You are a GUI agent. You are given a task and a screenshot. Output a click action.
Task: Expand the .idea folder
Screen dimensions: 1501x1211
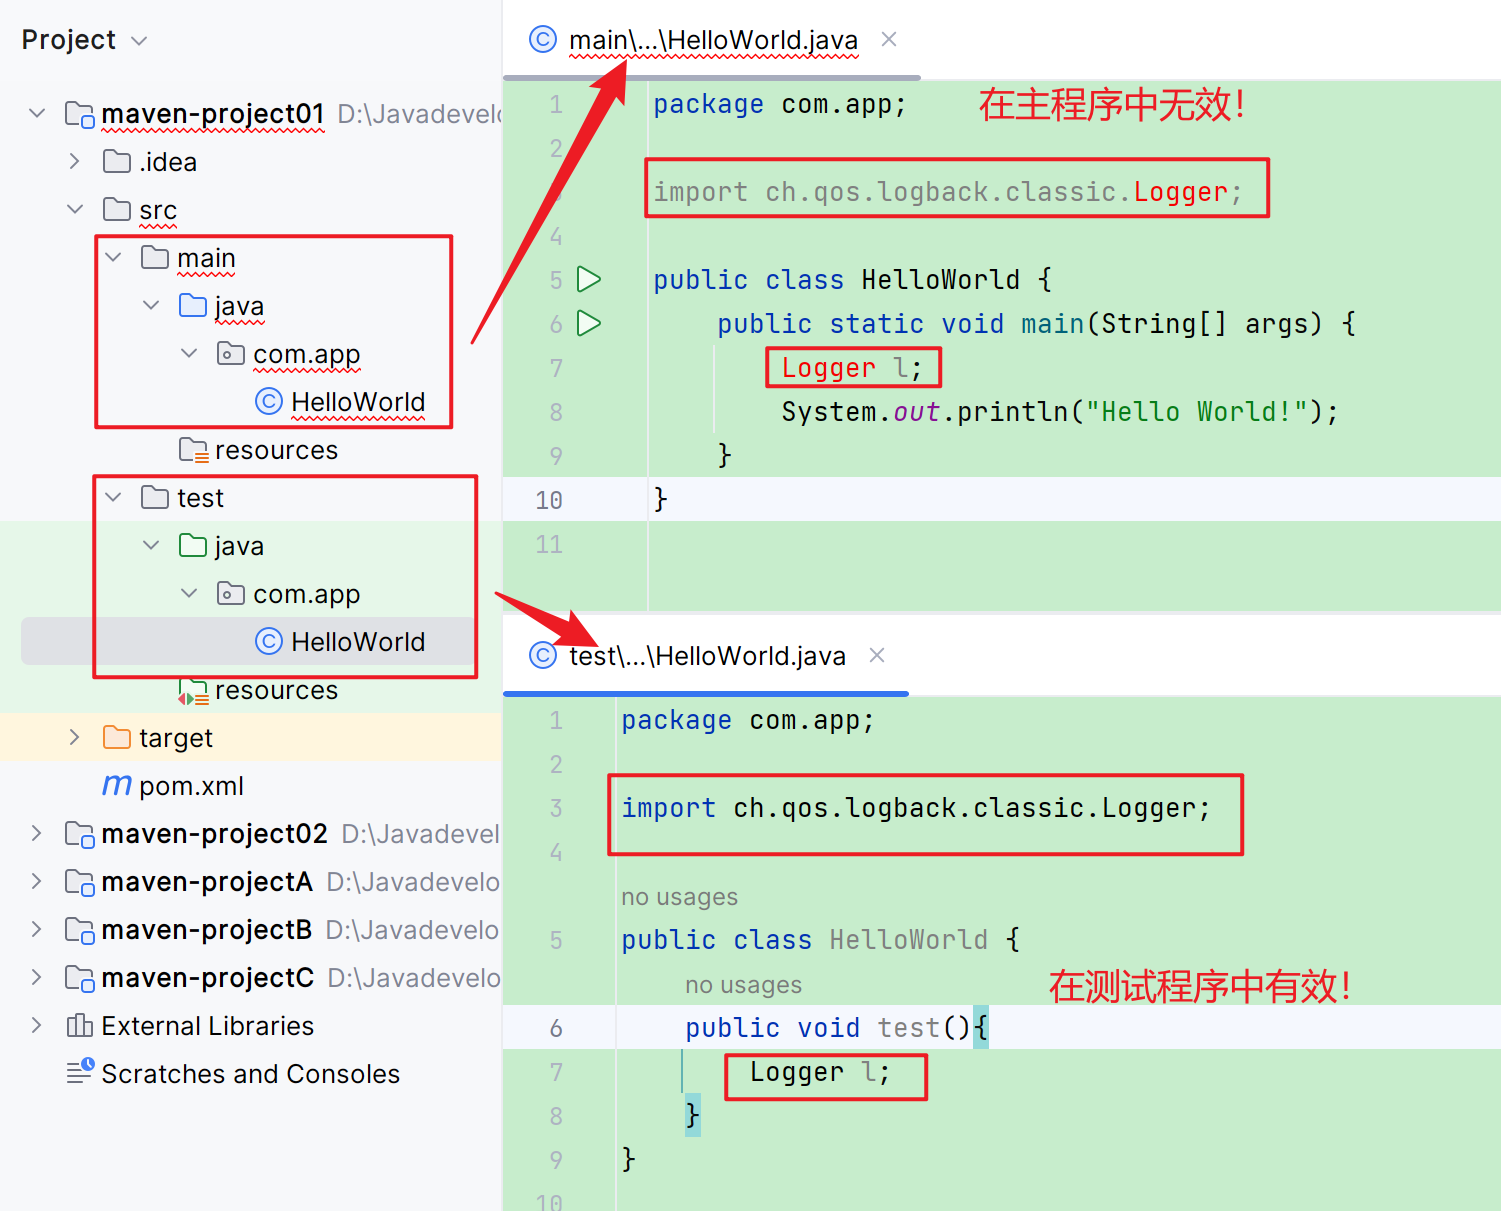tap(74, 161)
